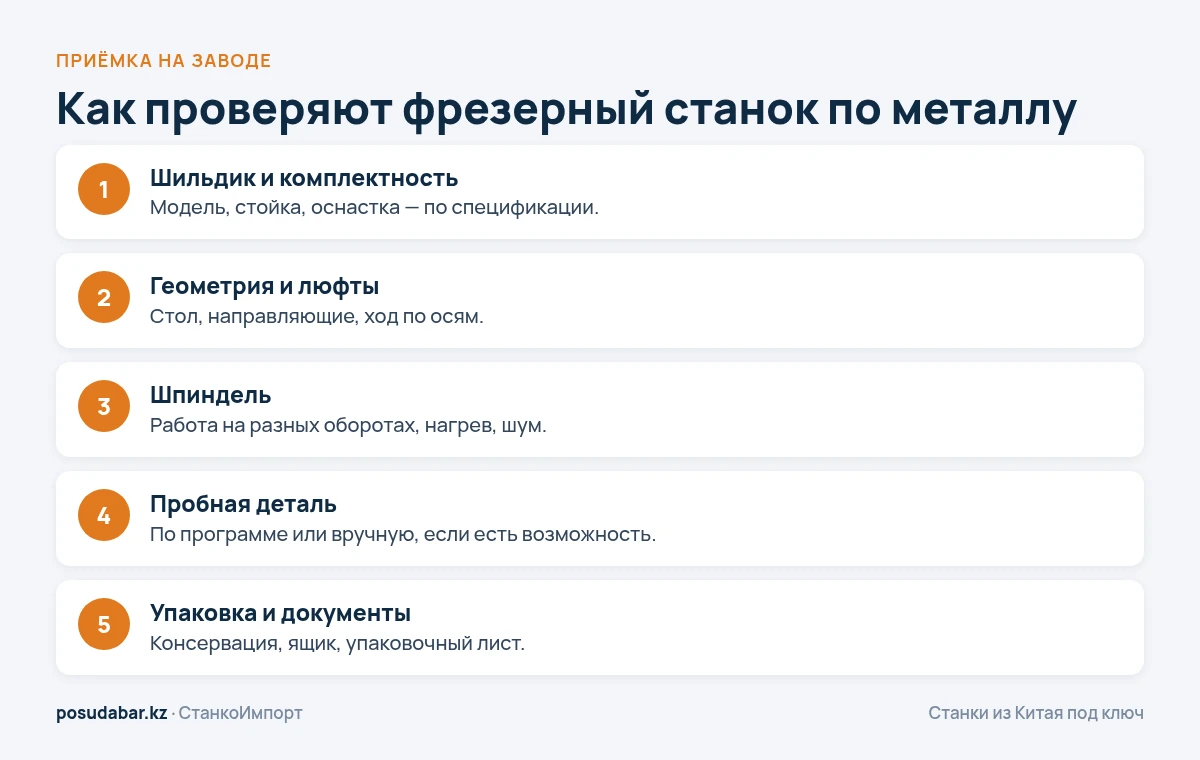Click text 'Консервация, ящик, упаковочный лист.'
The height and width of the screenshot is (760, 1200).
(337, 644)
